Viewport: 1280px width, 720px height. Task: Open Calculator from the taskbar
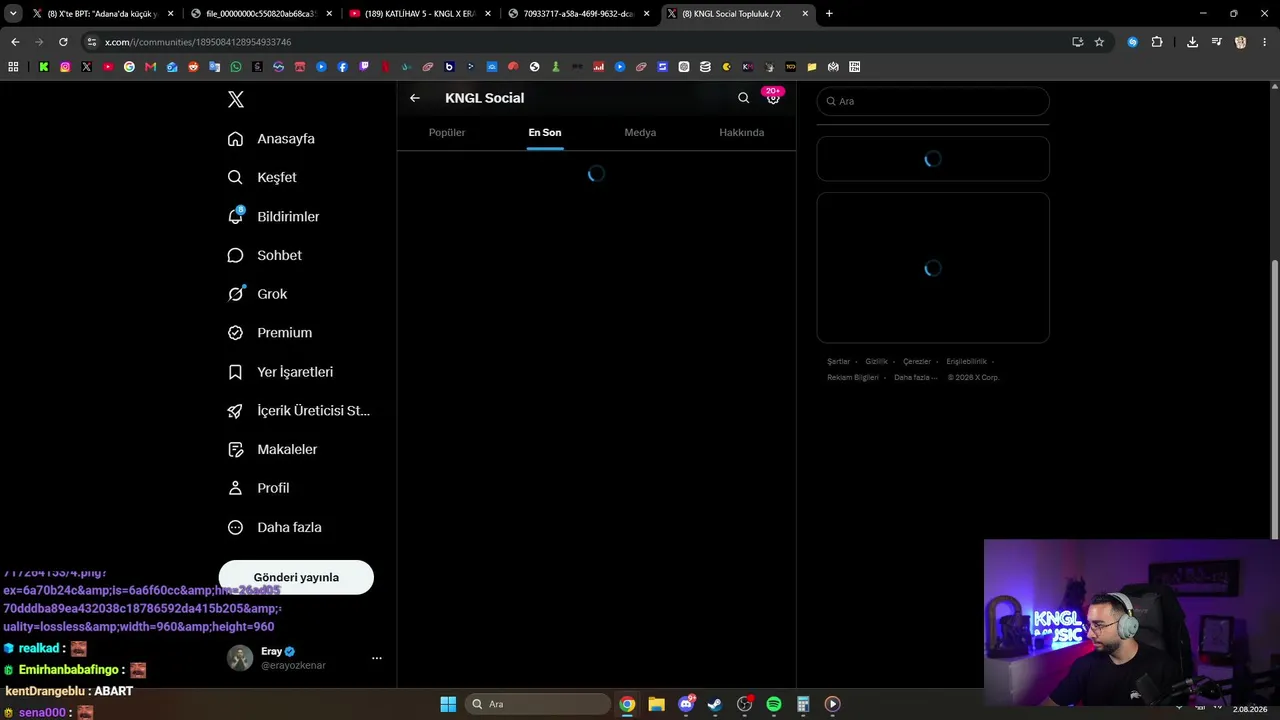tap(803, 704)
